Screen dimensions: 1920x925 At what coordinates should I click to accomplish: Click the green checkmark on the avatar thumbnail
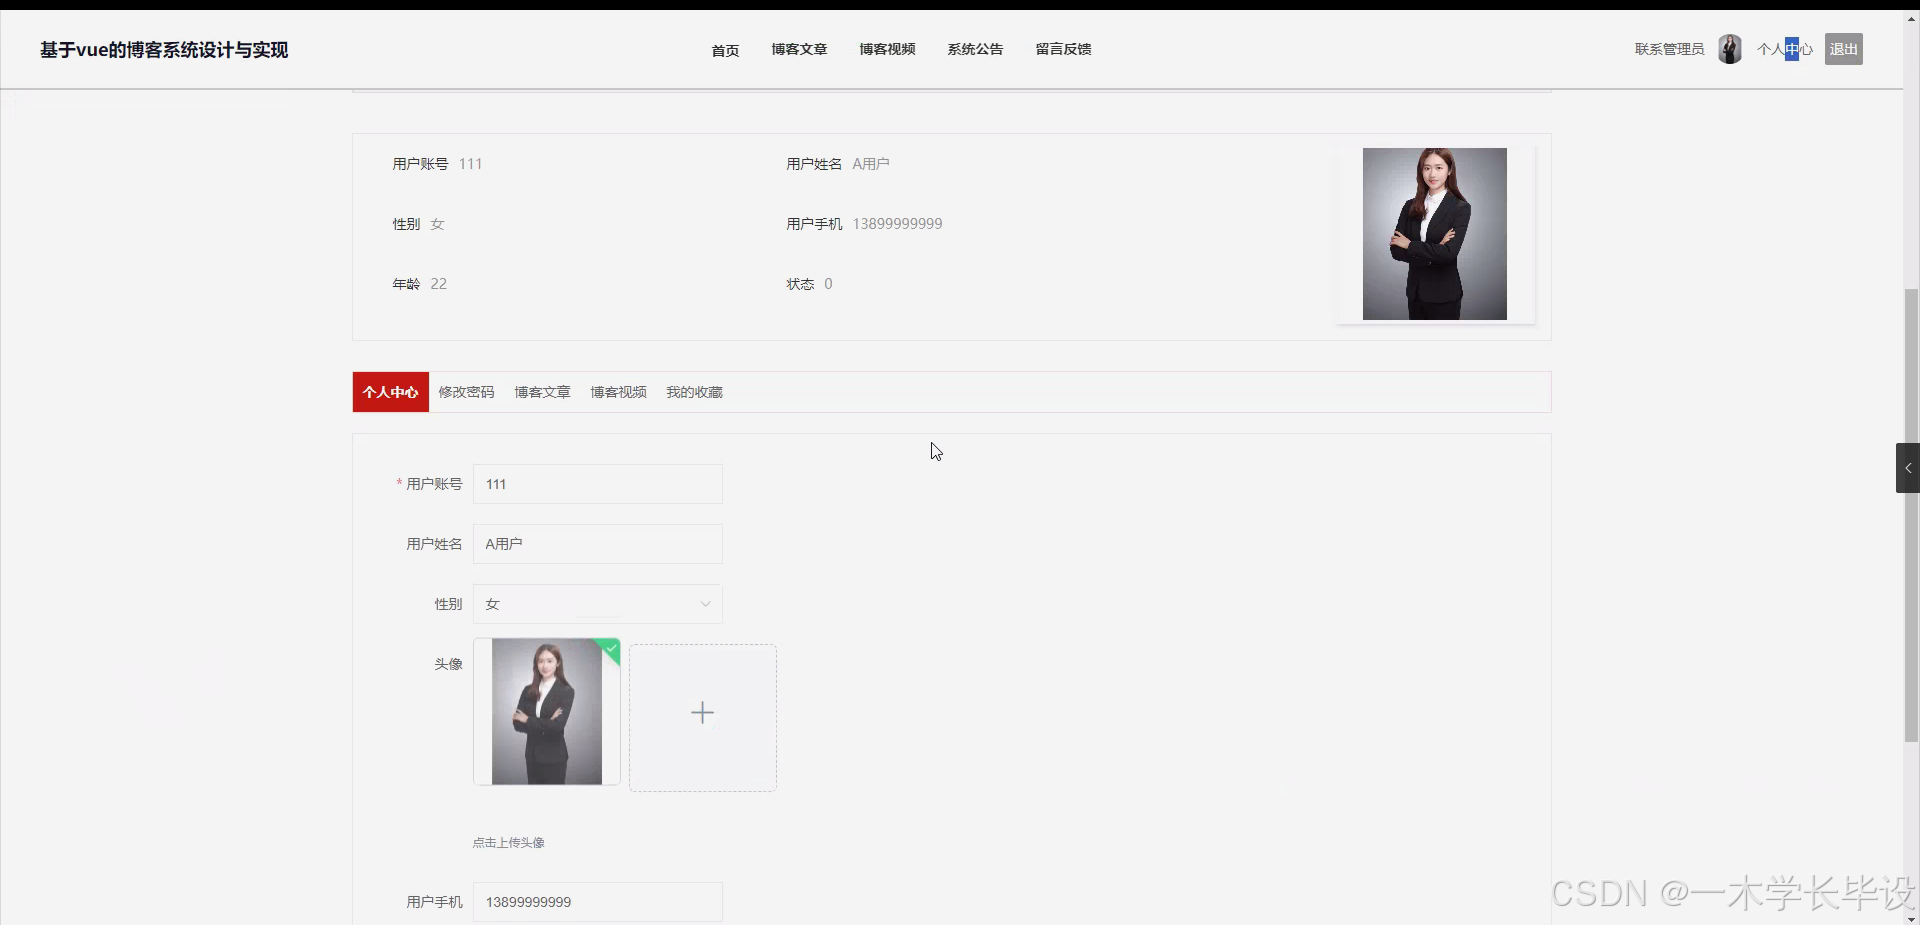610,651
